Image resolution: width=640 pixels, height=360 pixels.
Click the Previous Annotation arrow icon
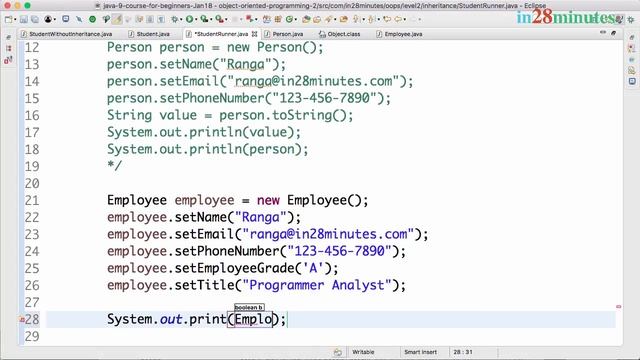[371, 19]
